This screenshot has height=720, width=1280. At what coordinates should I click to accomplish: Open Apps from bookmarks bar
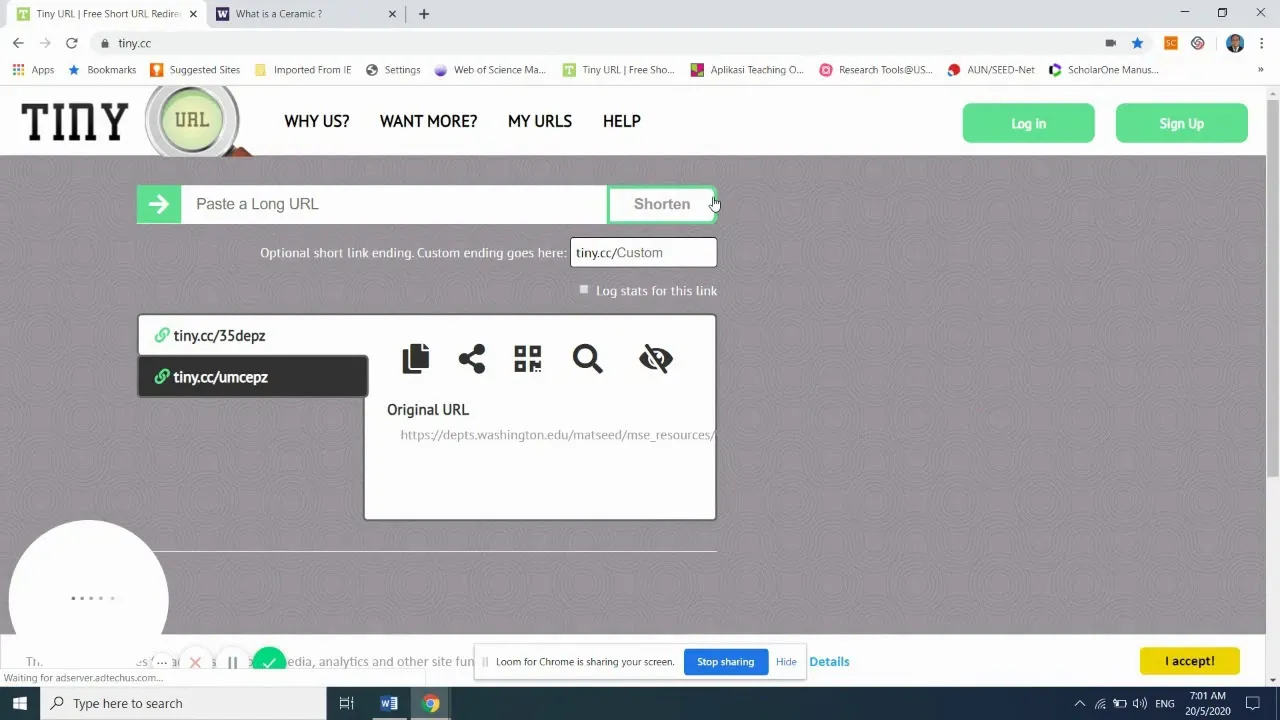(33, 70)
